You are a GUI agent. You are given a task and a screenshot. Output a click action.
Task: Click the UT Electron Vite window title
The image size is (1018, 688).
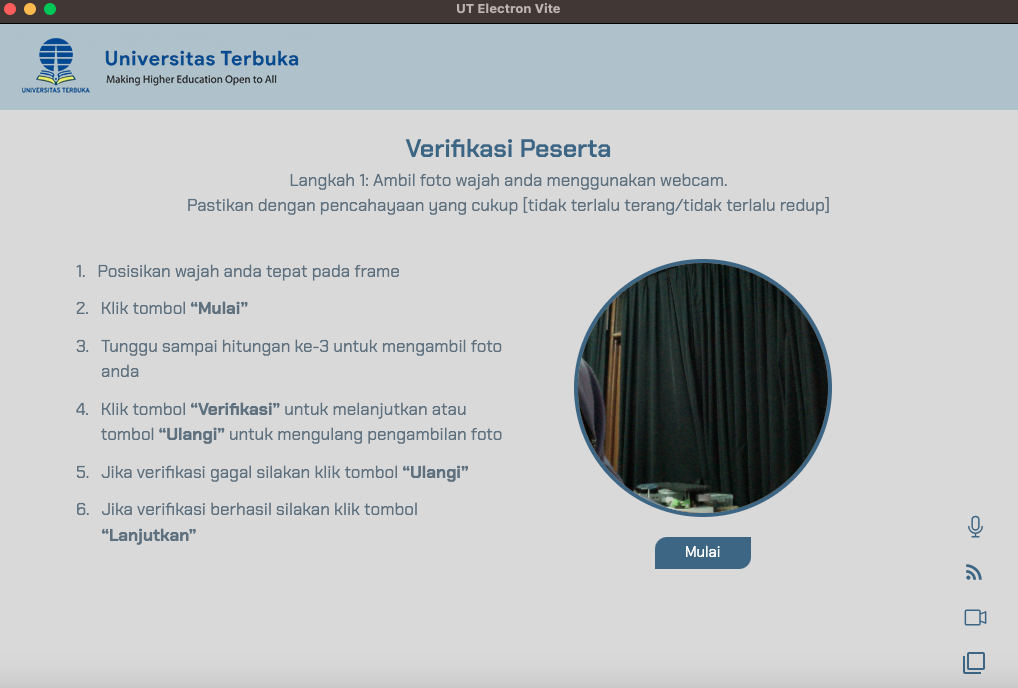pos(508,9)
